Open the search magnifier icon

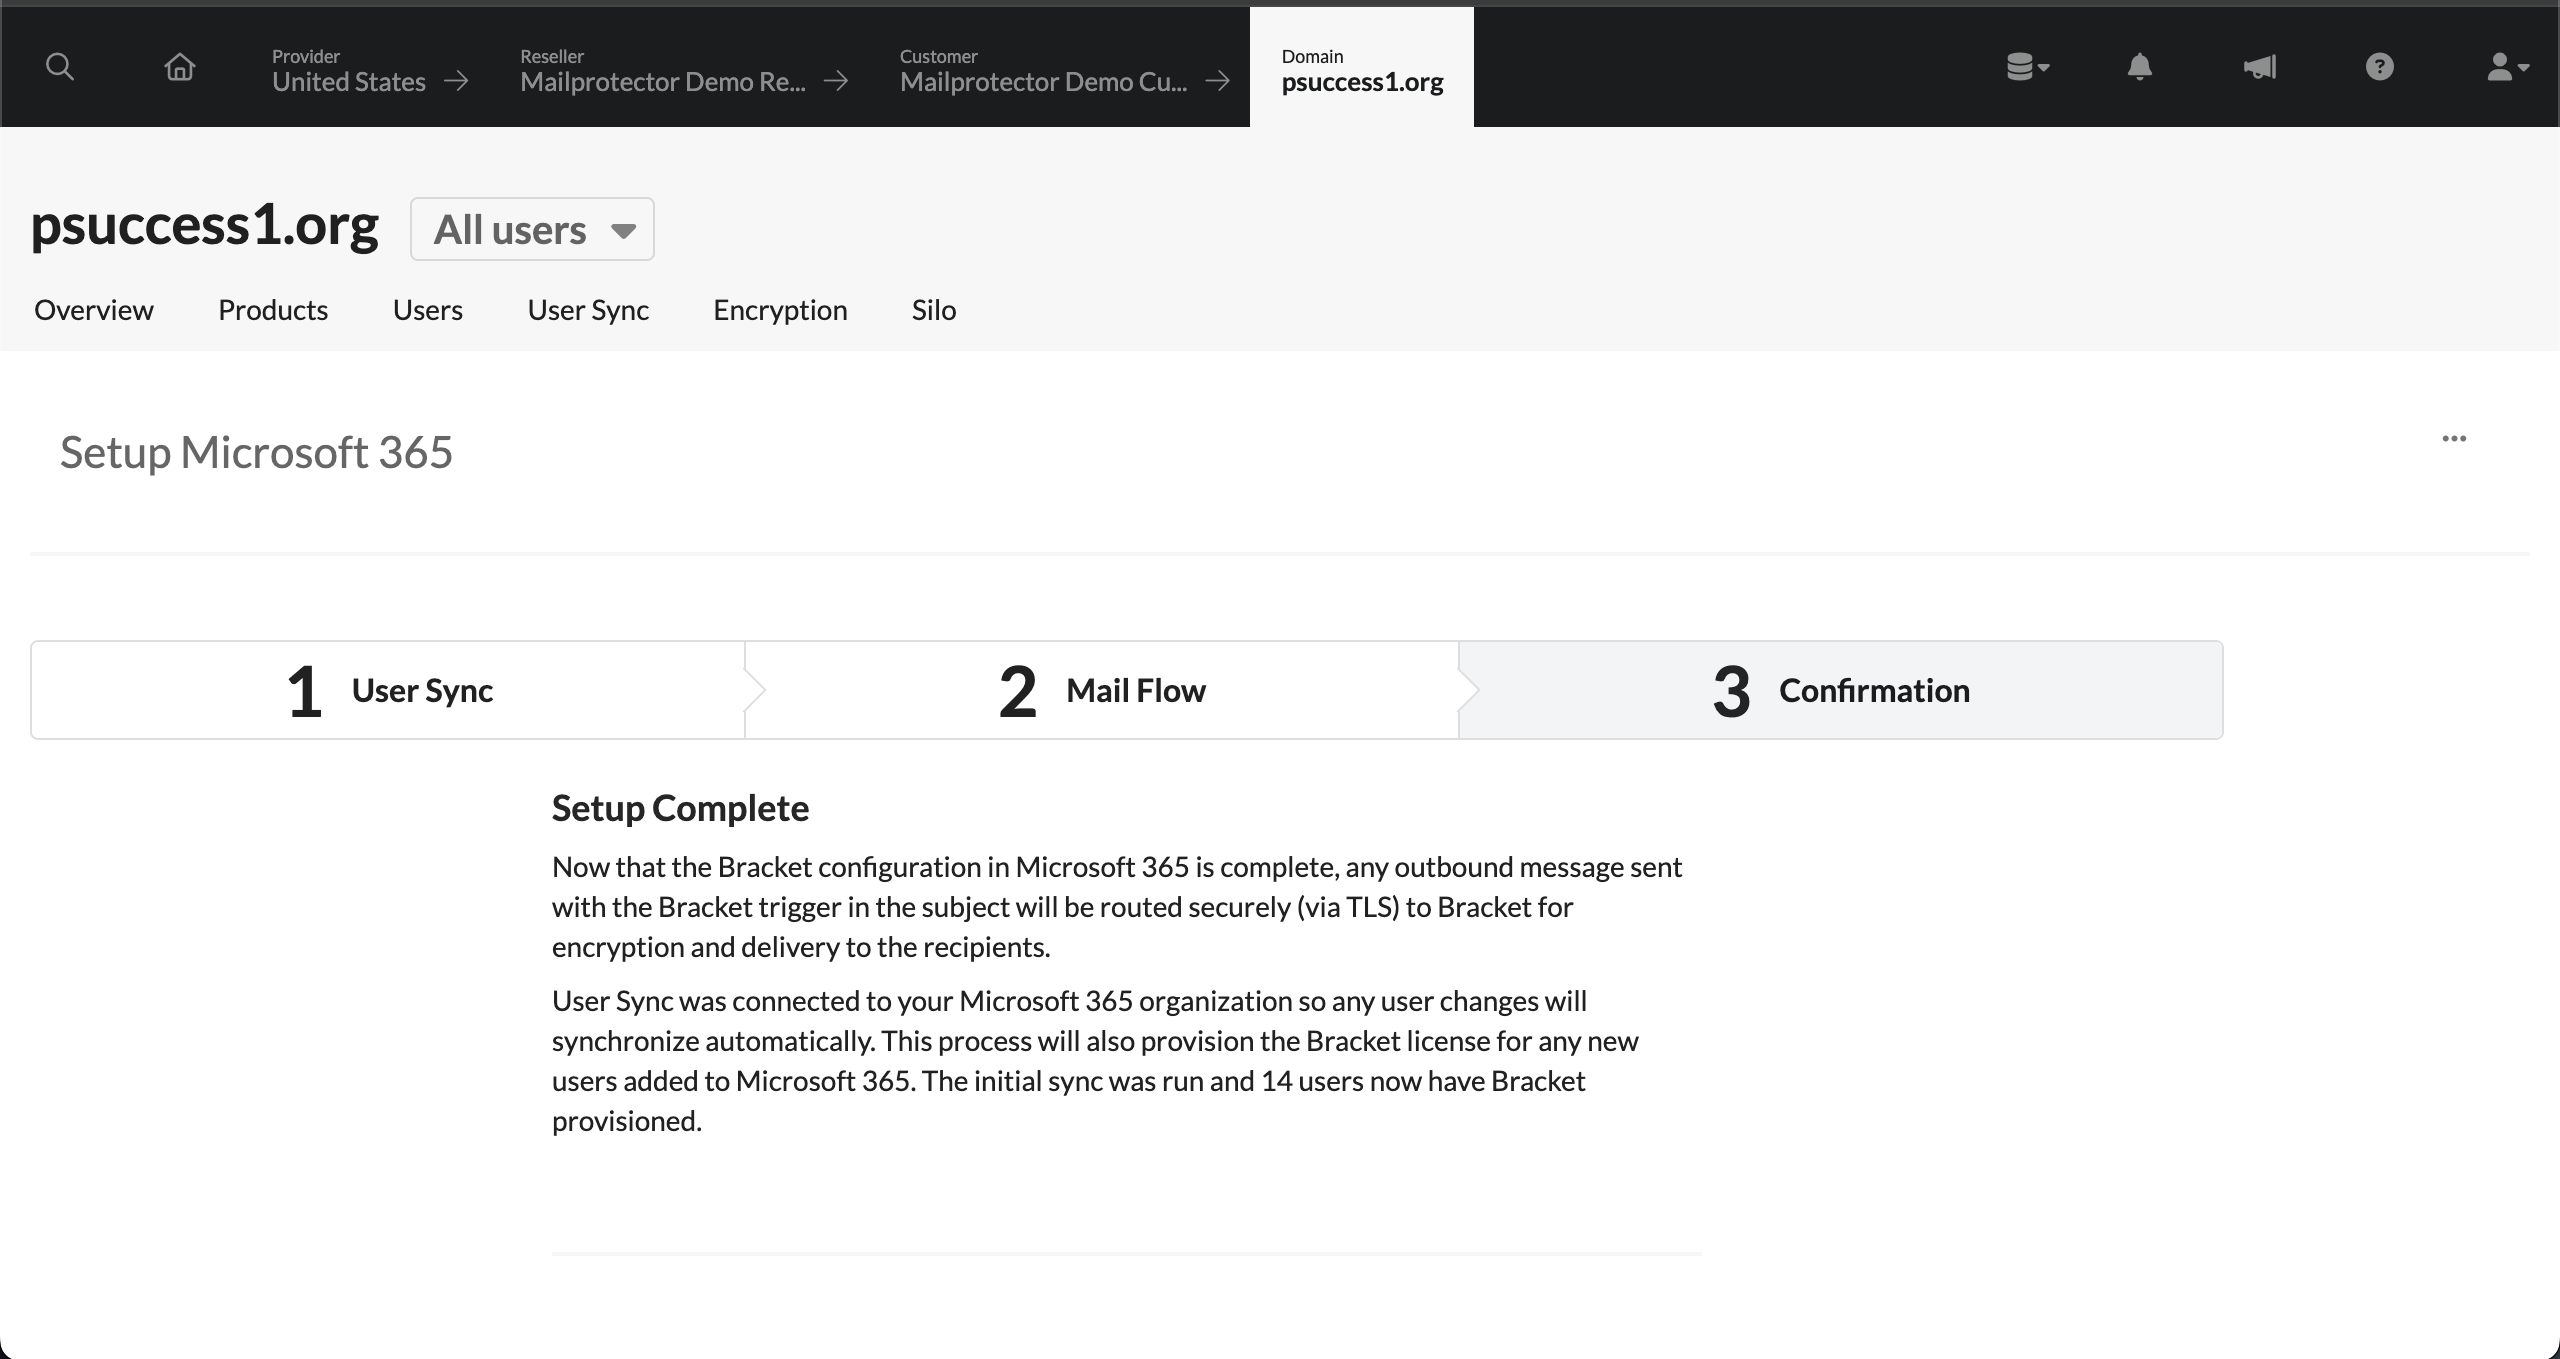(x=60, y=67)
